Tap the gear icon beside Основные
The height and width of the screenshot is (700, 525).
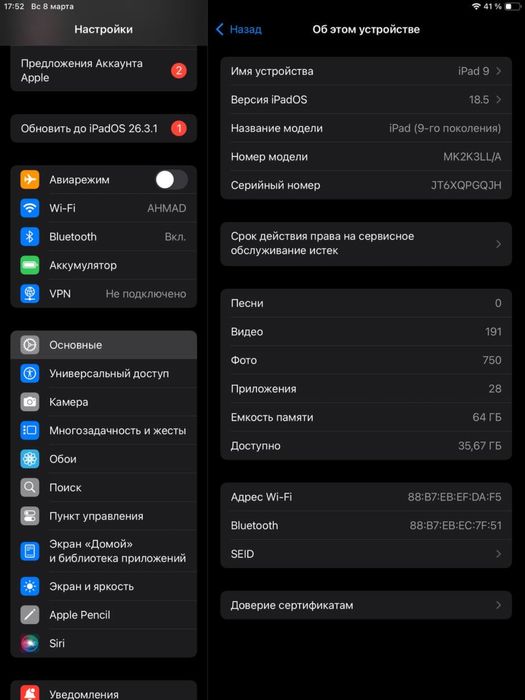[x=30, y=345]
